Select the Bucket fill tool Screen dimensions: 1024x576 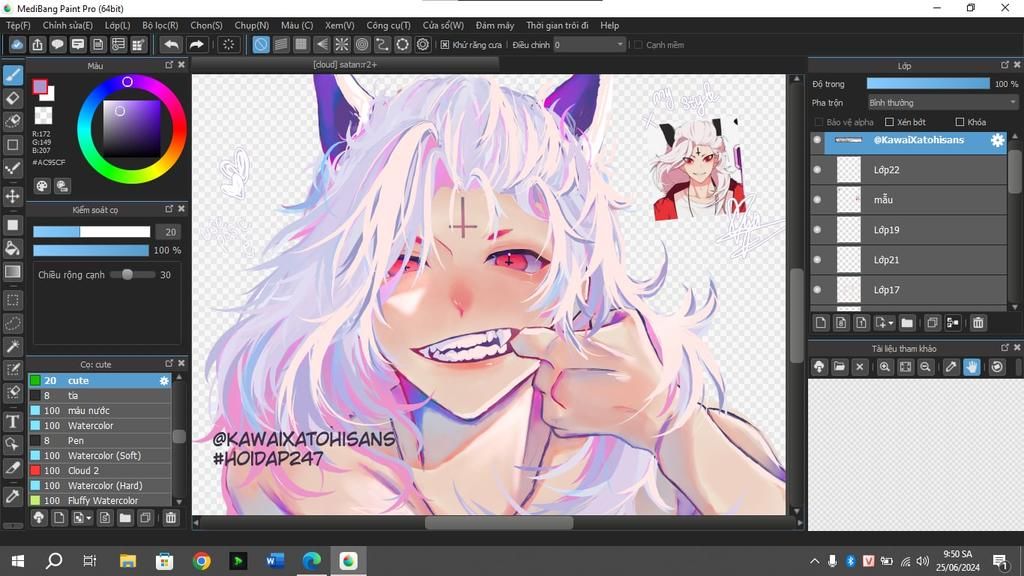click(x=13, y=248)
